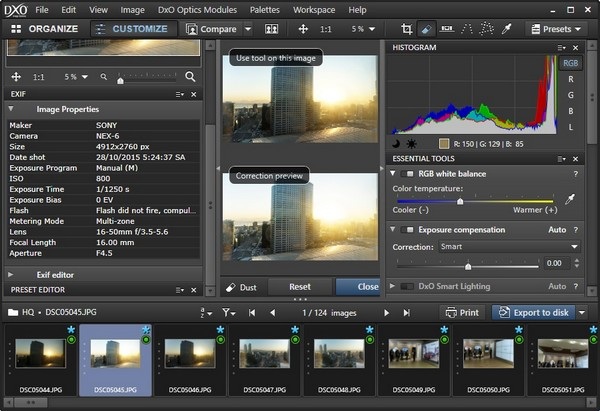
Task: Select the Multi-point color balance tool
Action: point(486,29)
